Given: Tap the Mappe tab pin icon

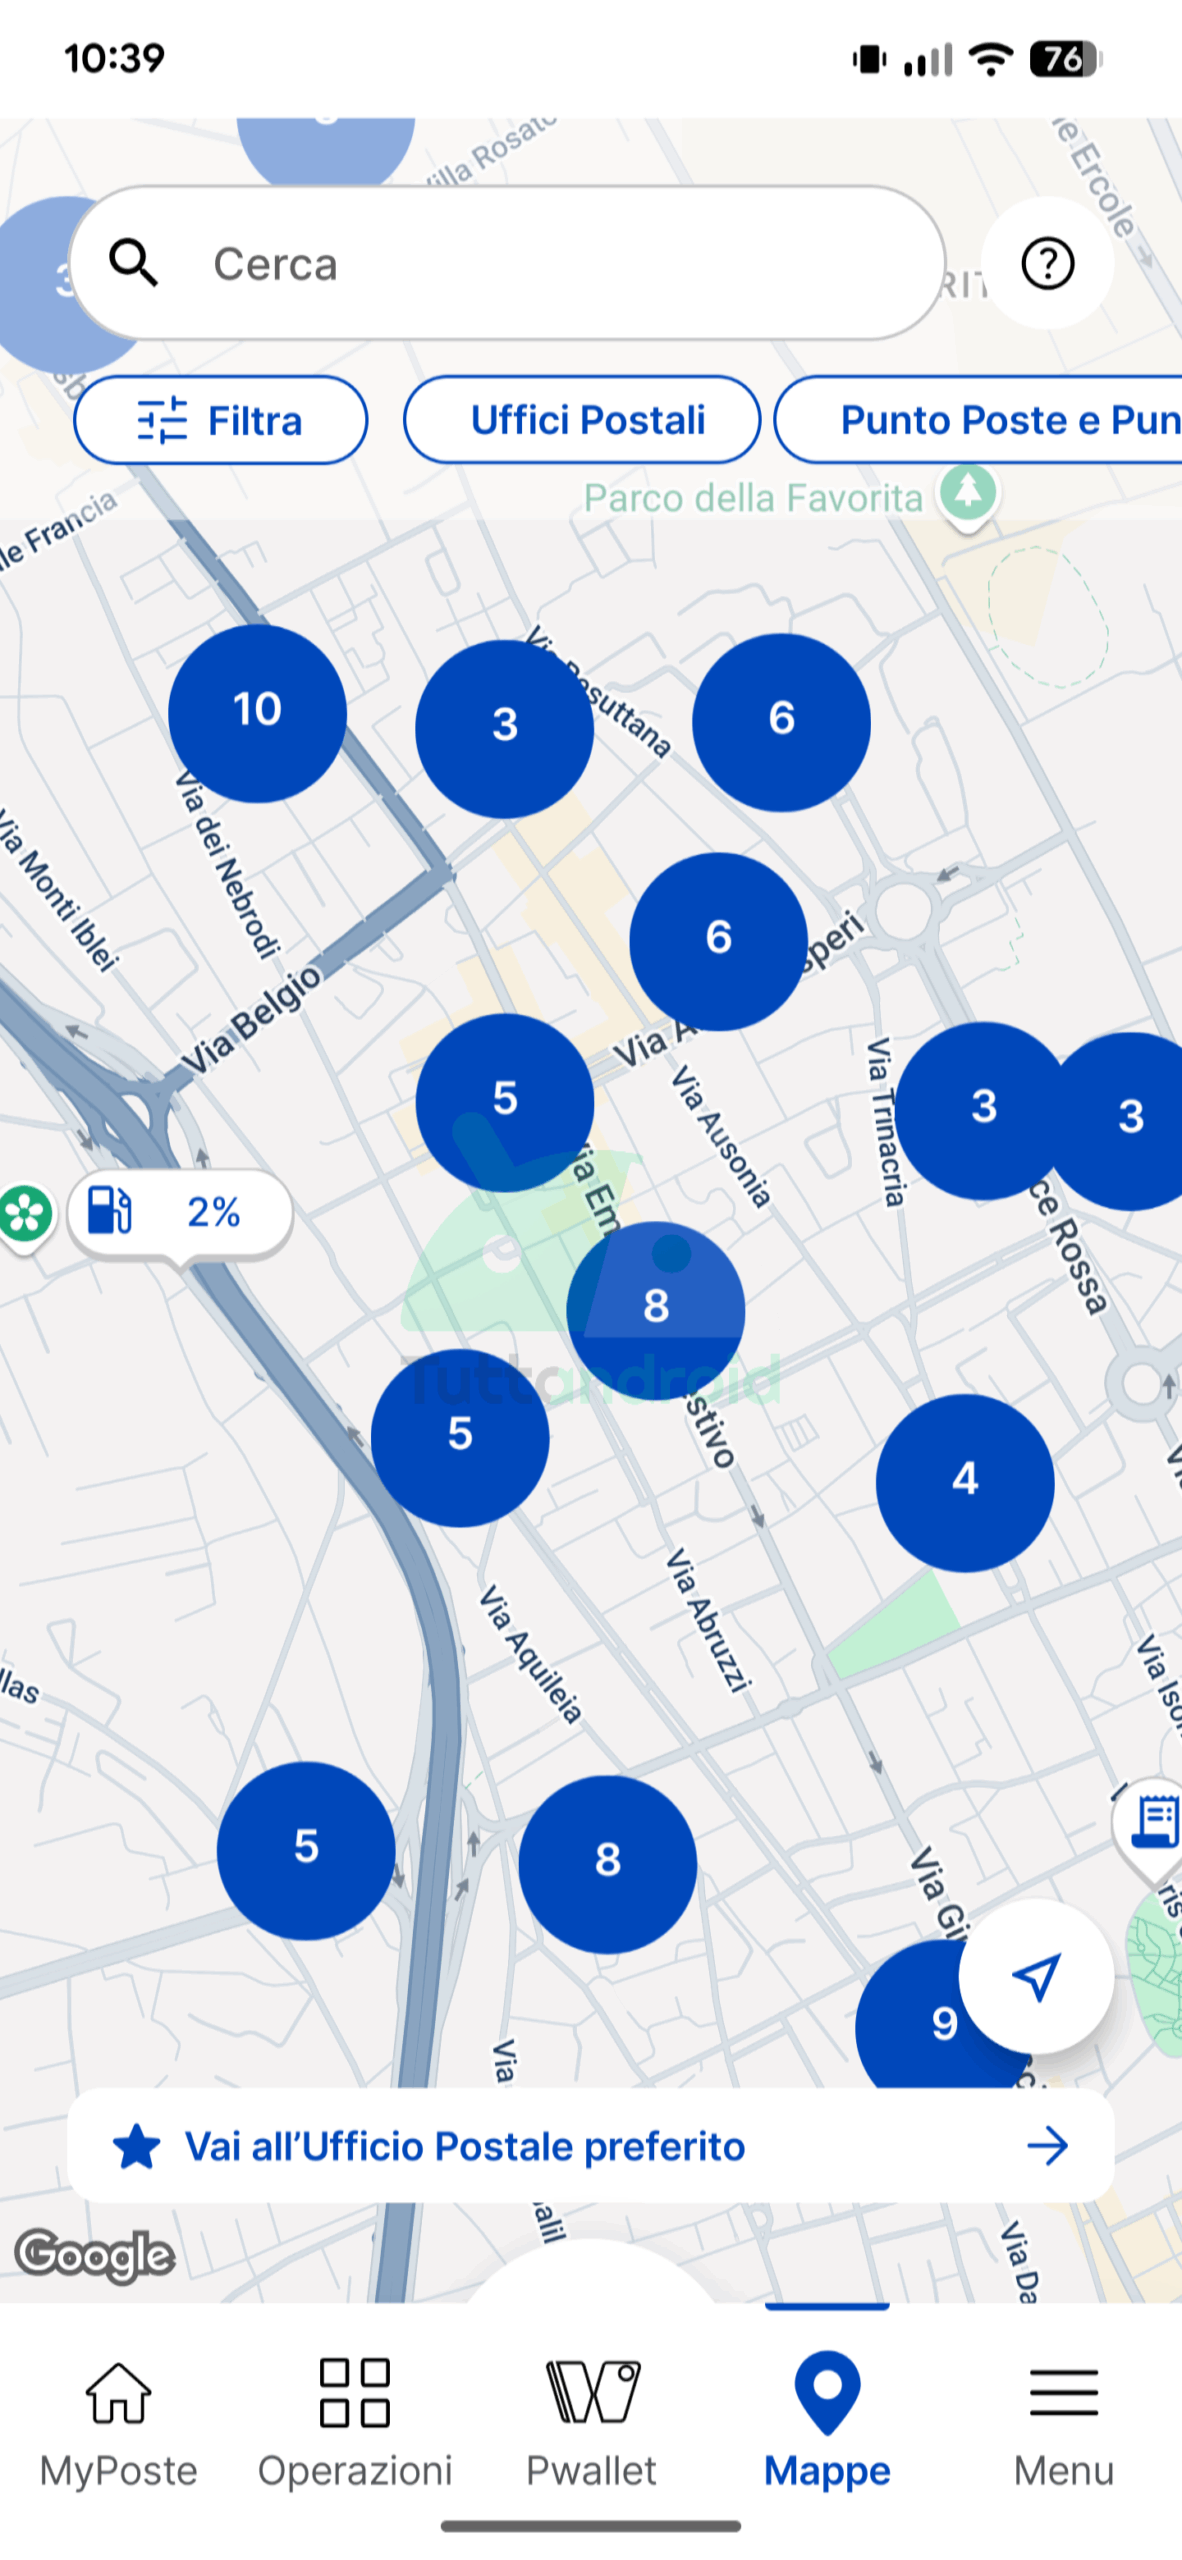Looking at the screenshot, I should 827,2392.
